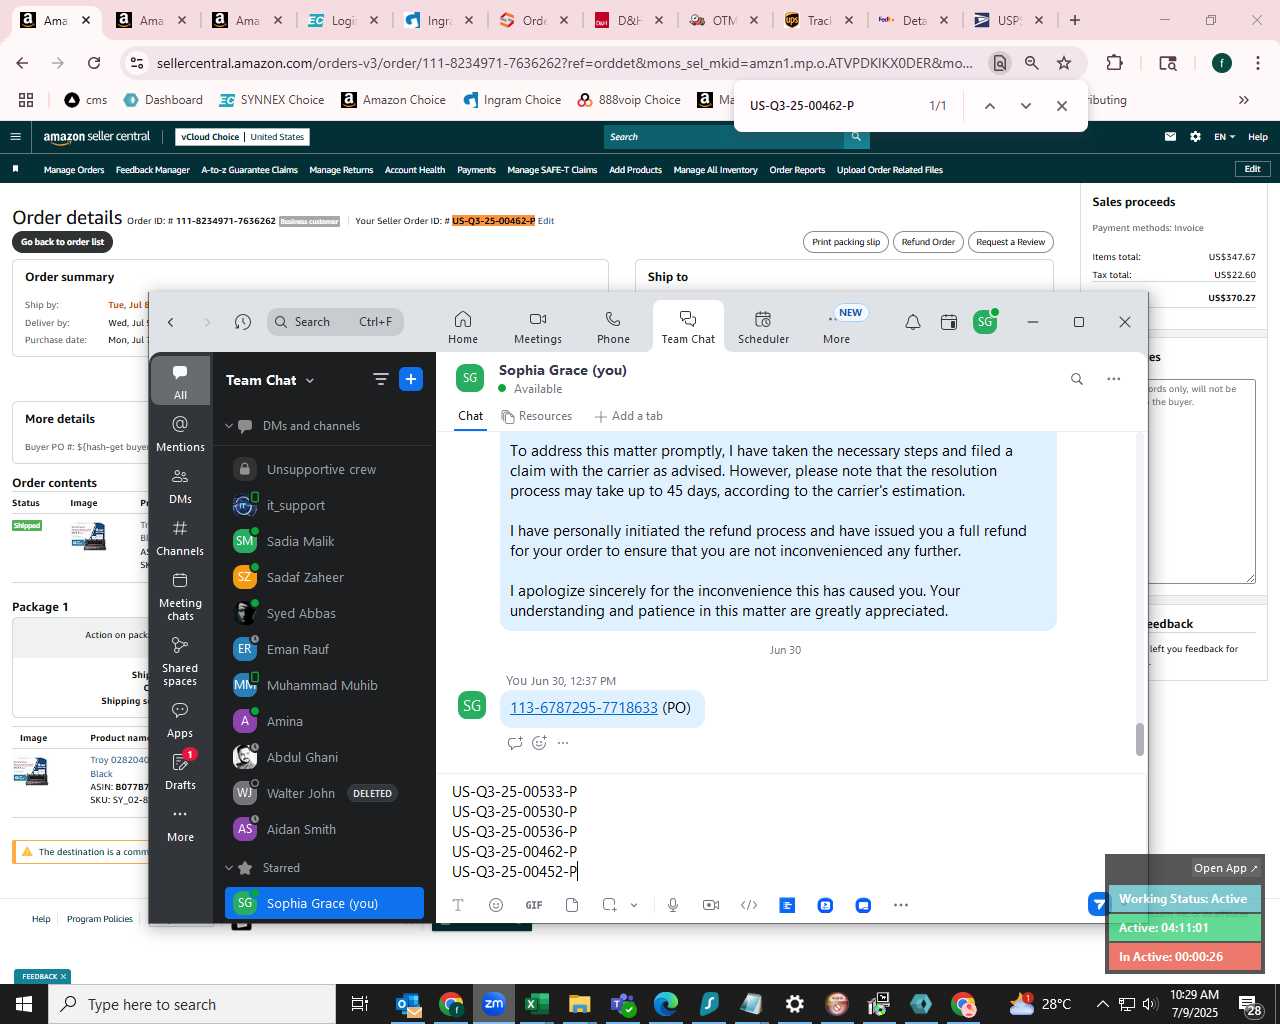The height and width of the screenshot is (1024, 1280).
Task: Click the Zoom notifications bell icon
Action: click(x=913, y=322)
